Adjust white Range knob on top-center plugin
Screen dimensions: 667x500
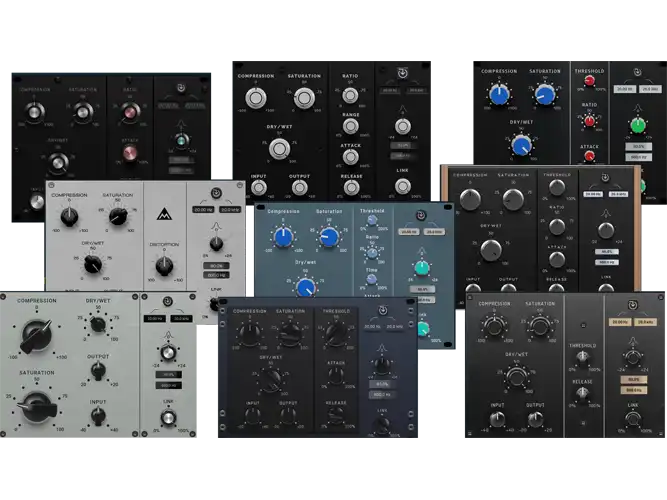[351, 126]
